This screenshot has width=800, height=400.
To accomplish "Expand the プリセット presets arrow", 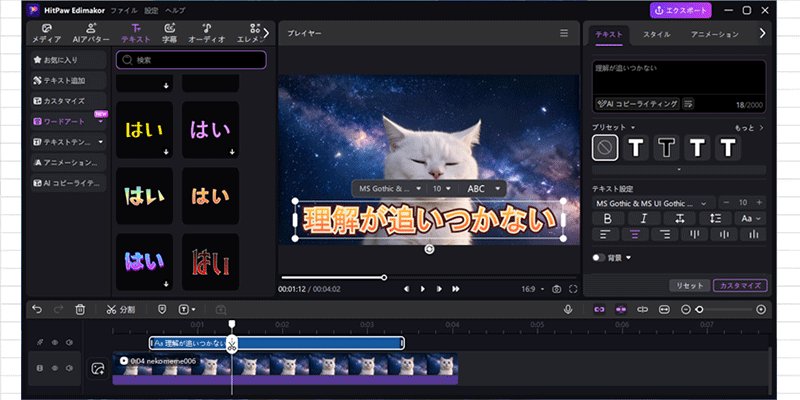I will [633, 128].
